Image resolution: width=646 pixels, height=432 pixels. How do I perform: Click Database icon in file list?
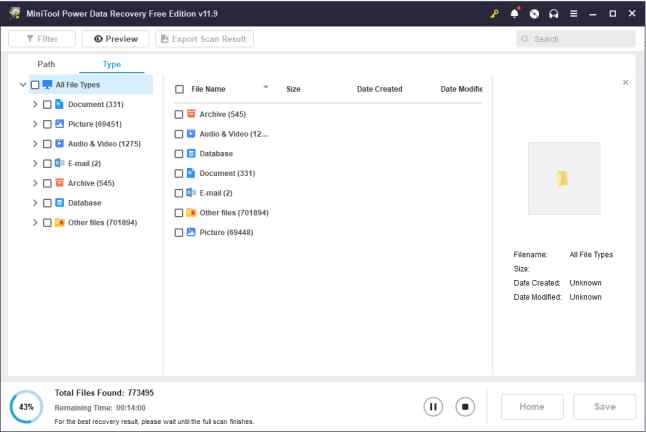tap(191, 153)
